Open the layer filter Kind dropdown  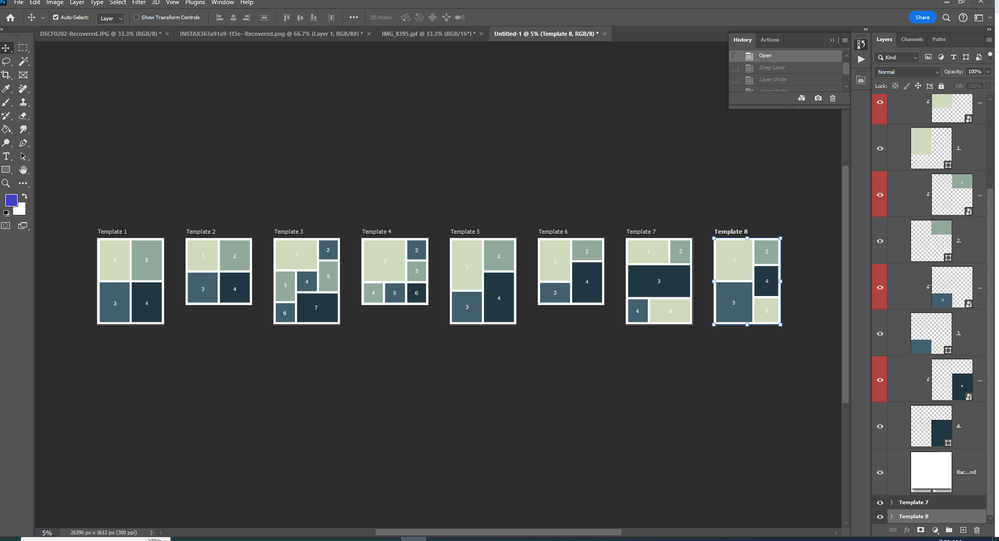tap(897, 57)
